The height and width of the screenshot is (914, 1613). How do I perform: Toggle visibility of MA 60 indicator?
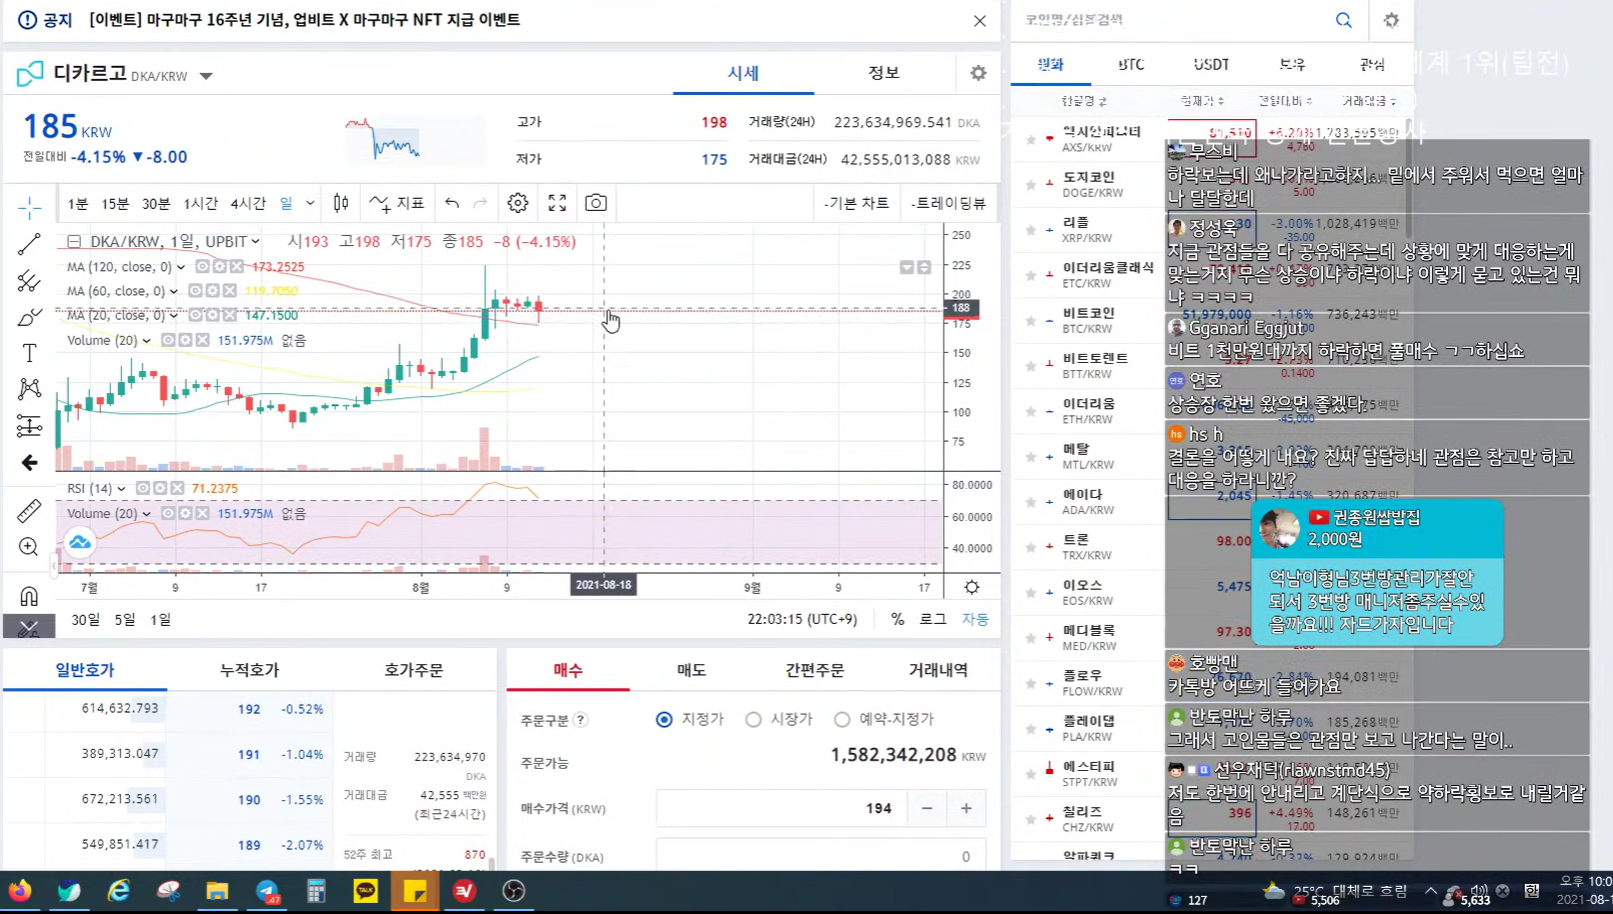[x=196, y=291]
